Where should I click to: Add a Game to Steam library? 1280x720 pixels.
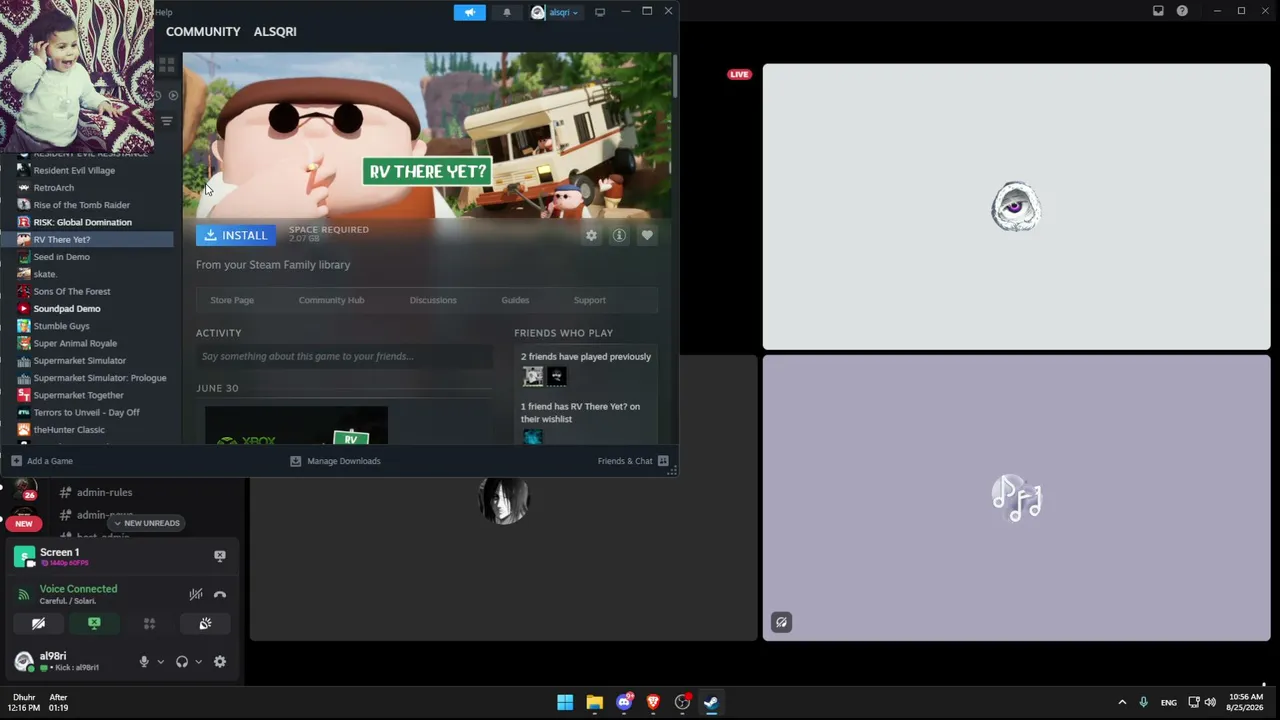click(42, 461)
